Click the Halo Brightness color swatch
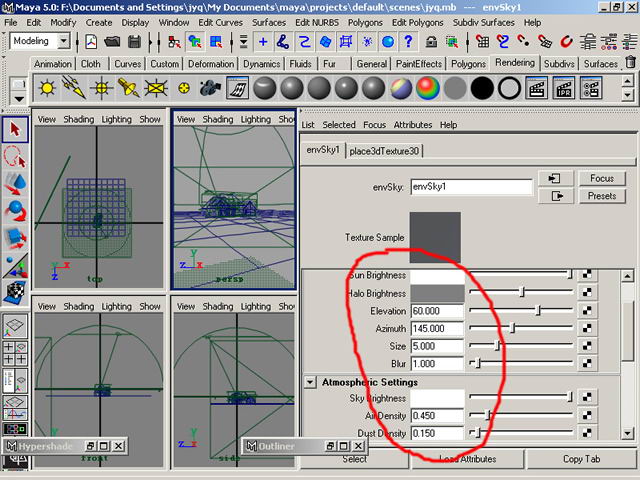The image size is (640, 480). 437,293
